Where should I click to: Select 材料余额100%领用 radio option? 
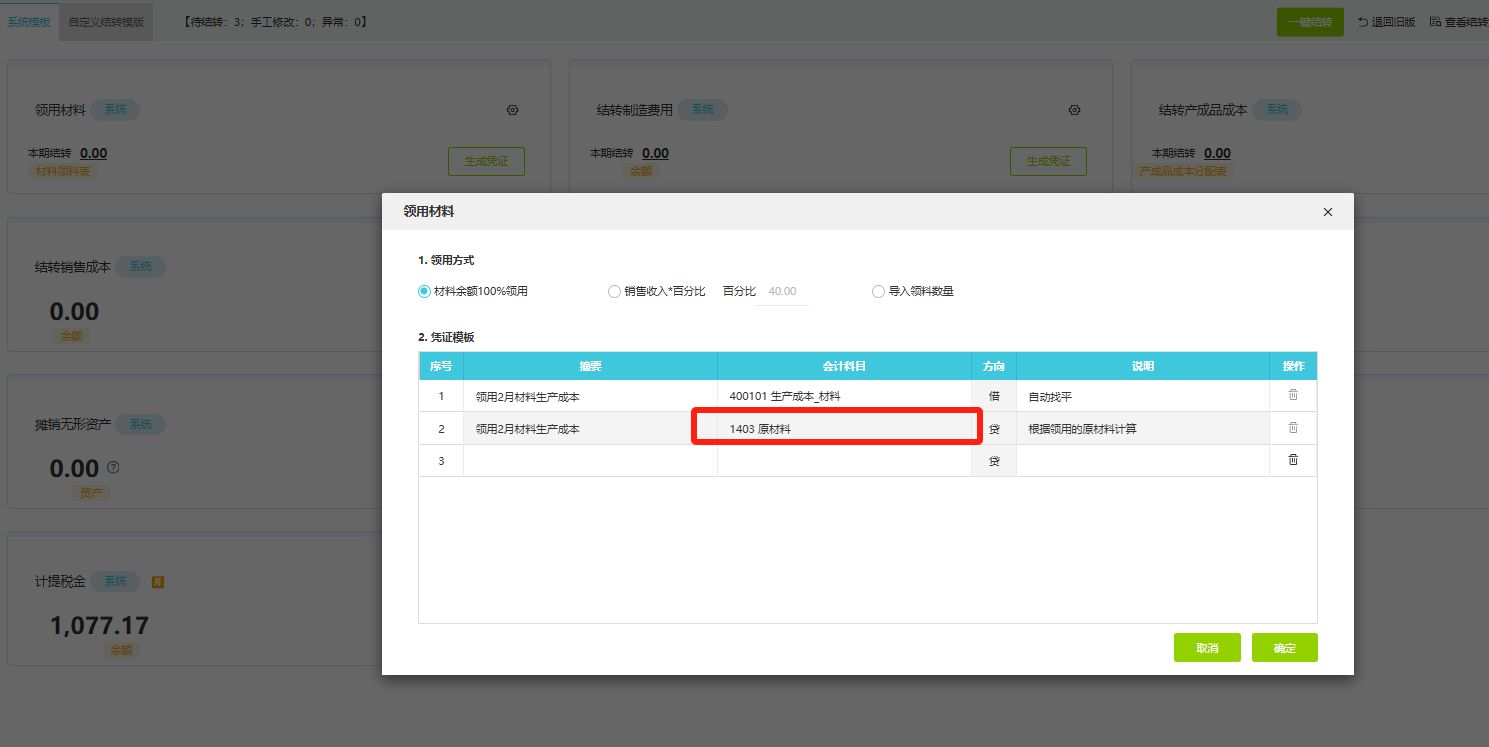pos(424,292)
